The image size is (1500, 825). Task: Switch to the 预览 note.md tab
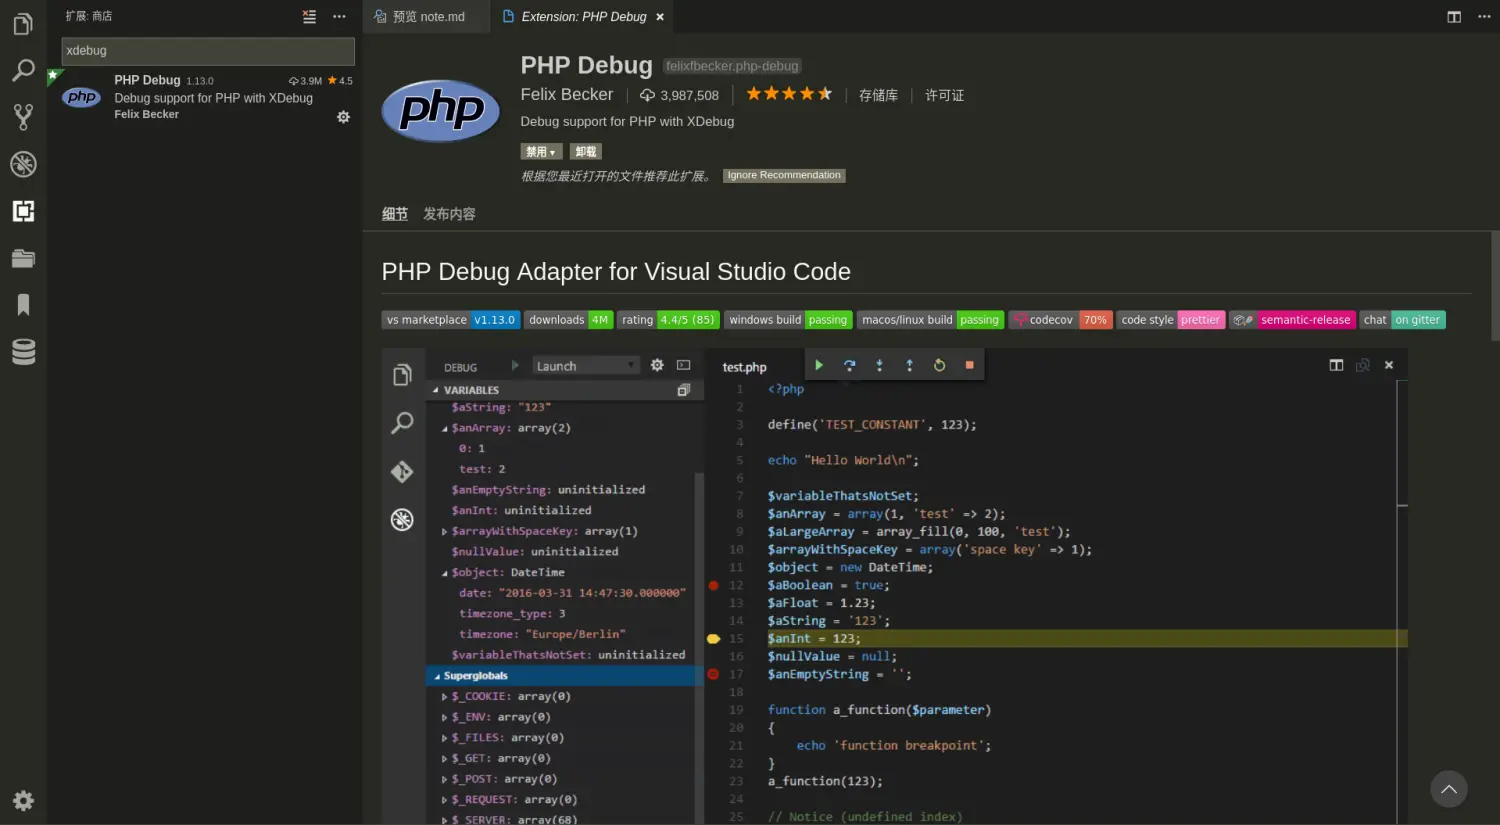click(x=426, y=17)
